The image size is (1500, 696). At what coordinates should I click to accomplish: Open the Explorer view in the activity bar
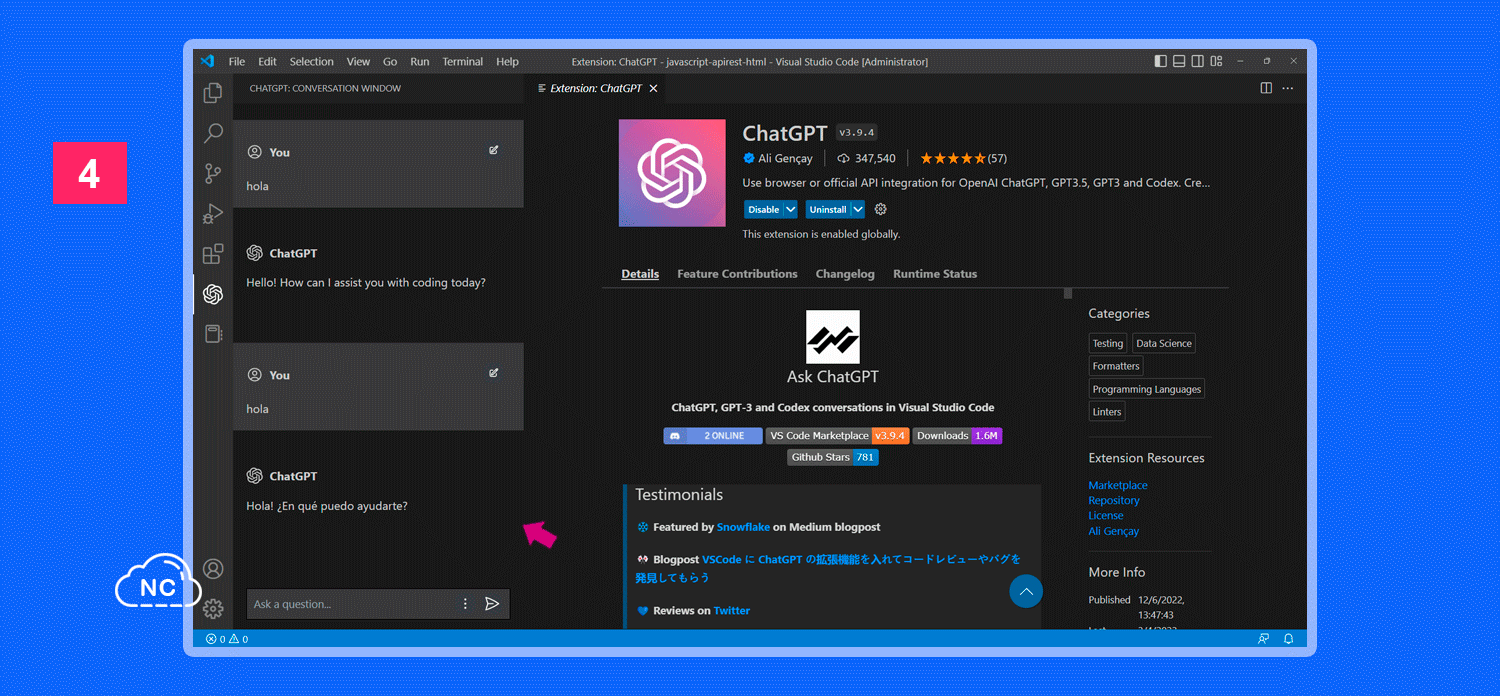click(213, 93)
